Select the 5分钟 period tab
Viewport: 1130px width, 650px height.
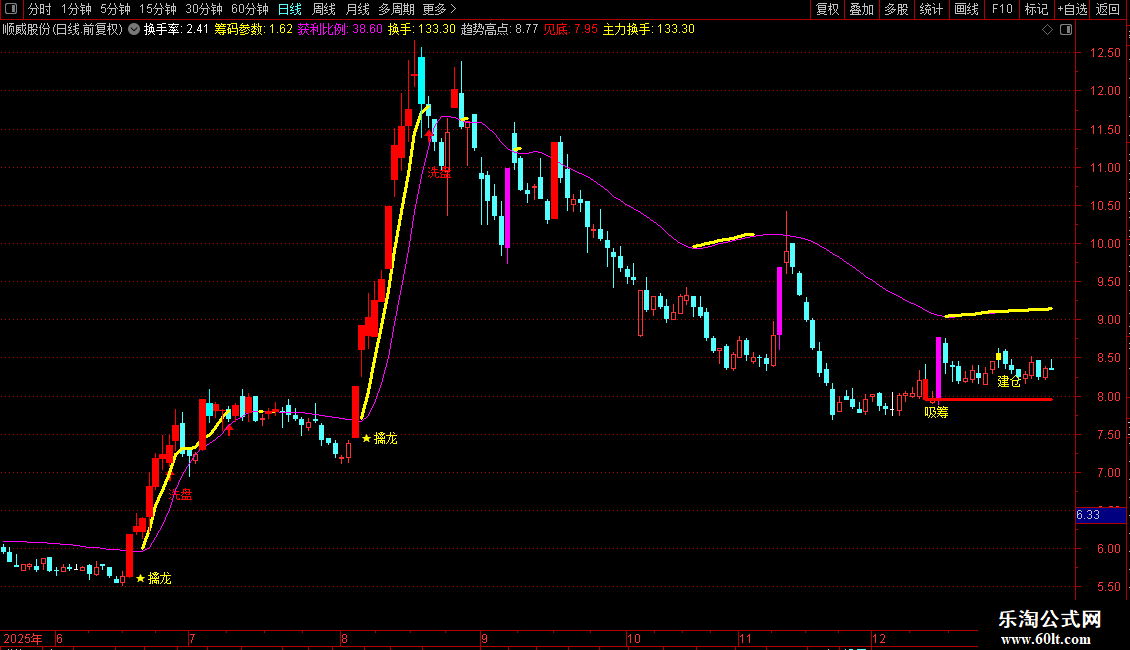115,9
